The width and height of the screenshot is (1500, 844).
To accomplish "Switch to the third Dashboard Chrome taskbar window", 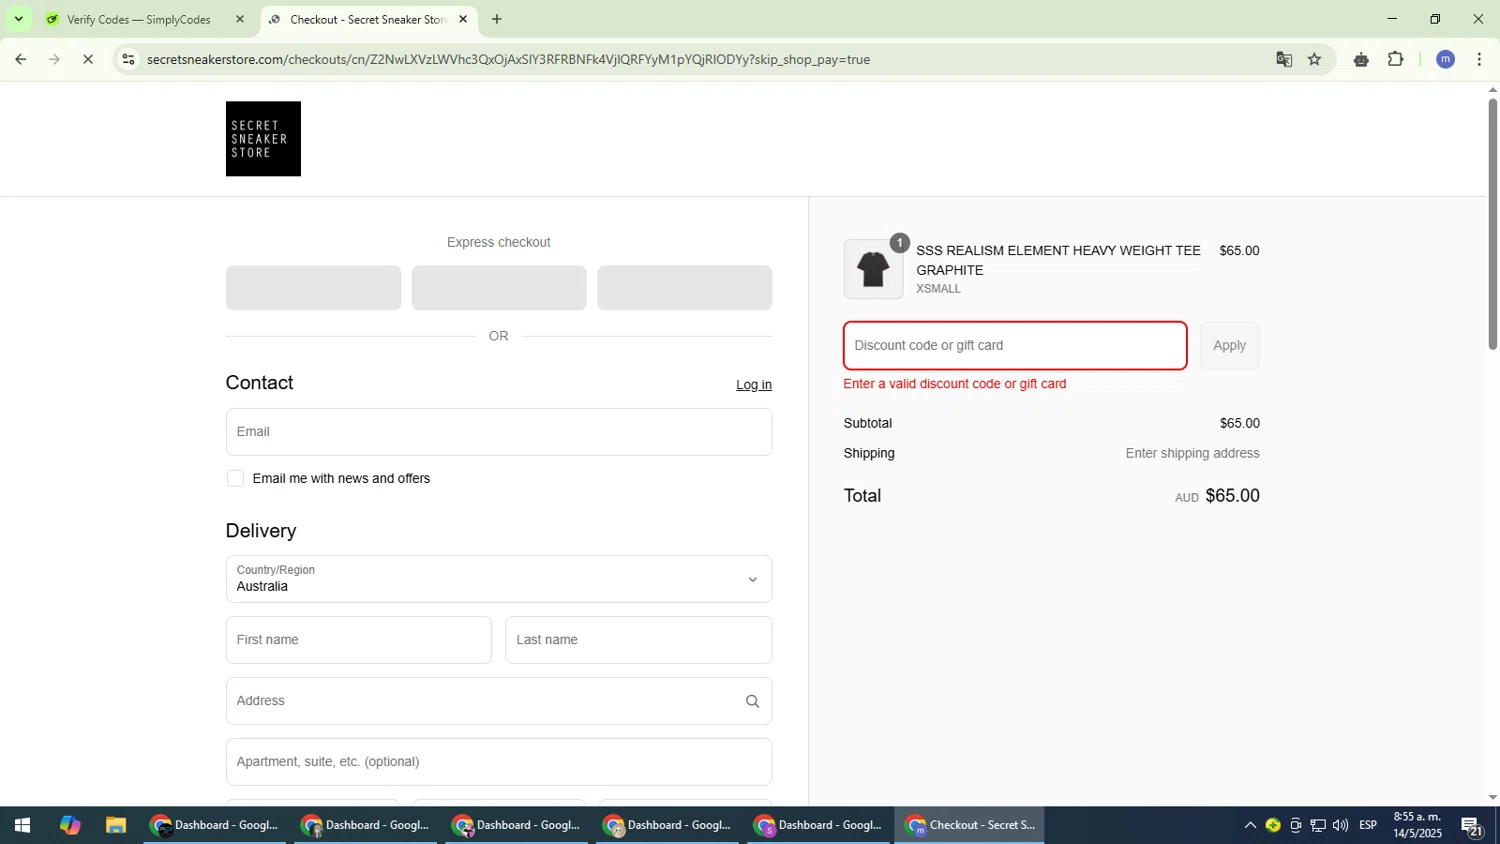I will pos(517,825).
